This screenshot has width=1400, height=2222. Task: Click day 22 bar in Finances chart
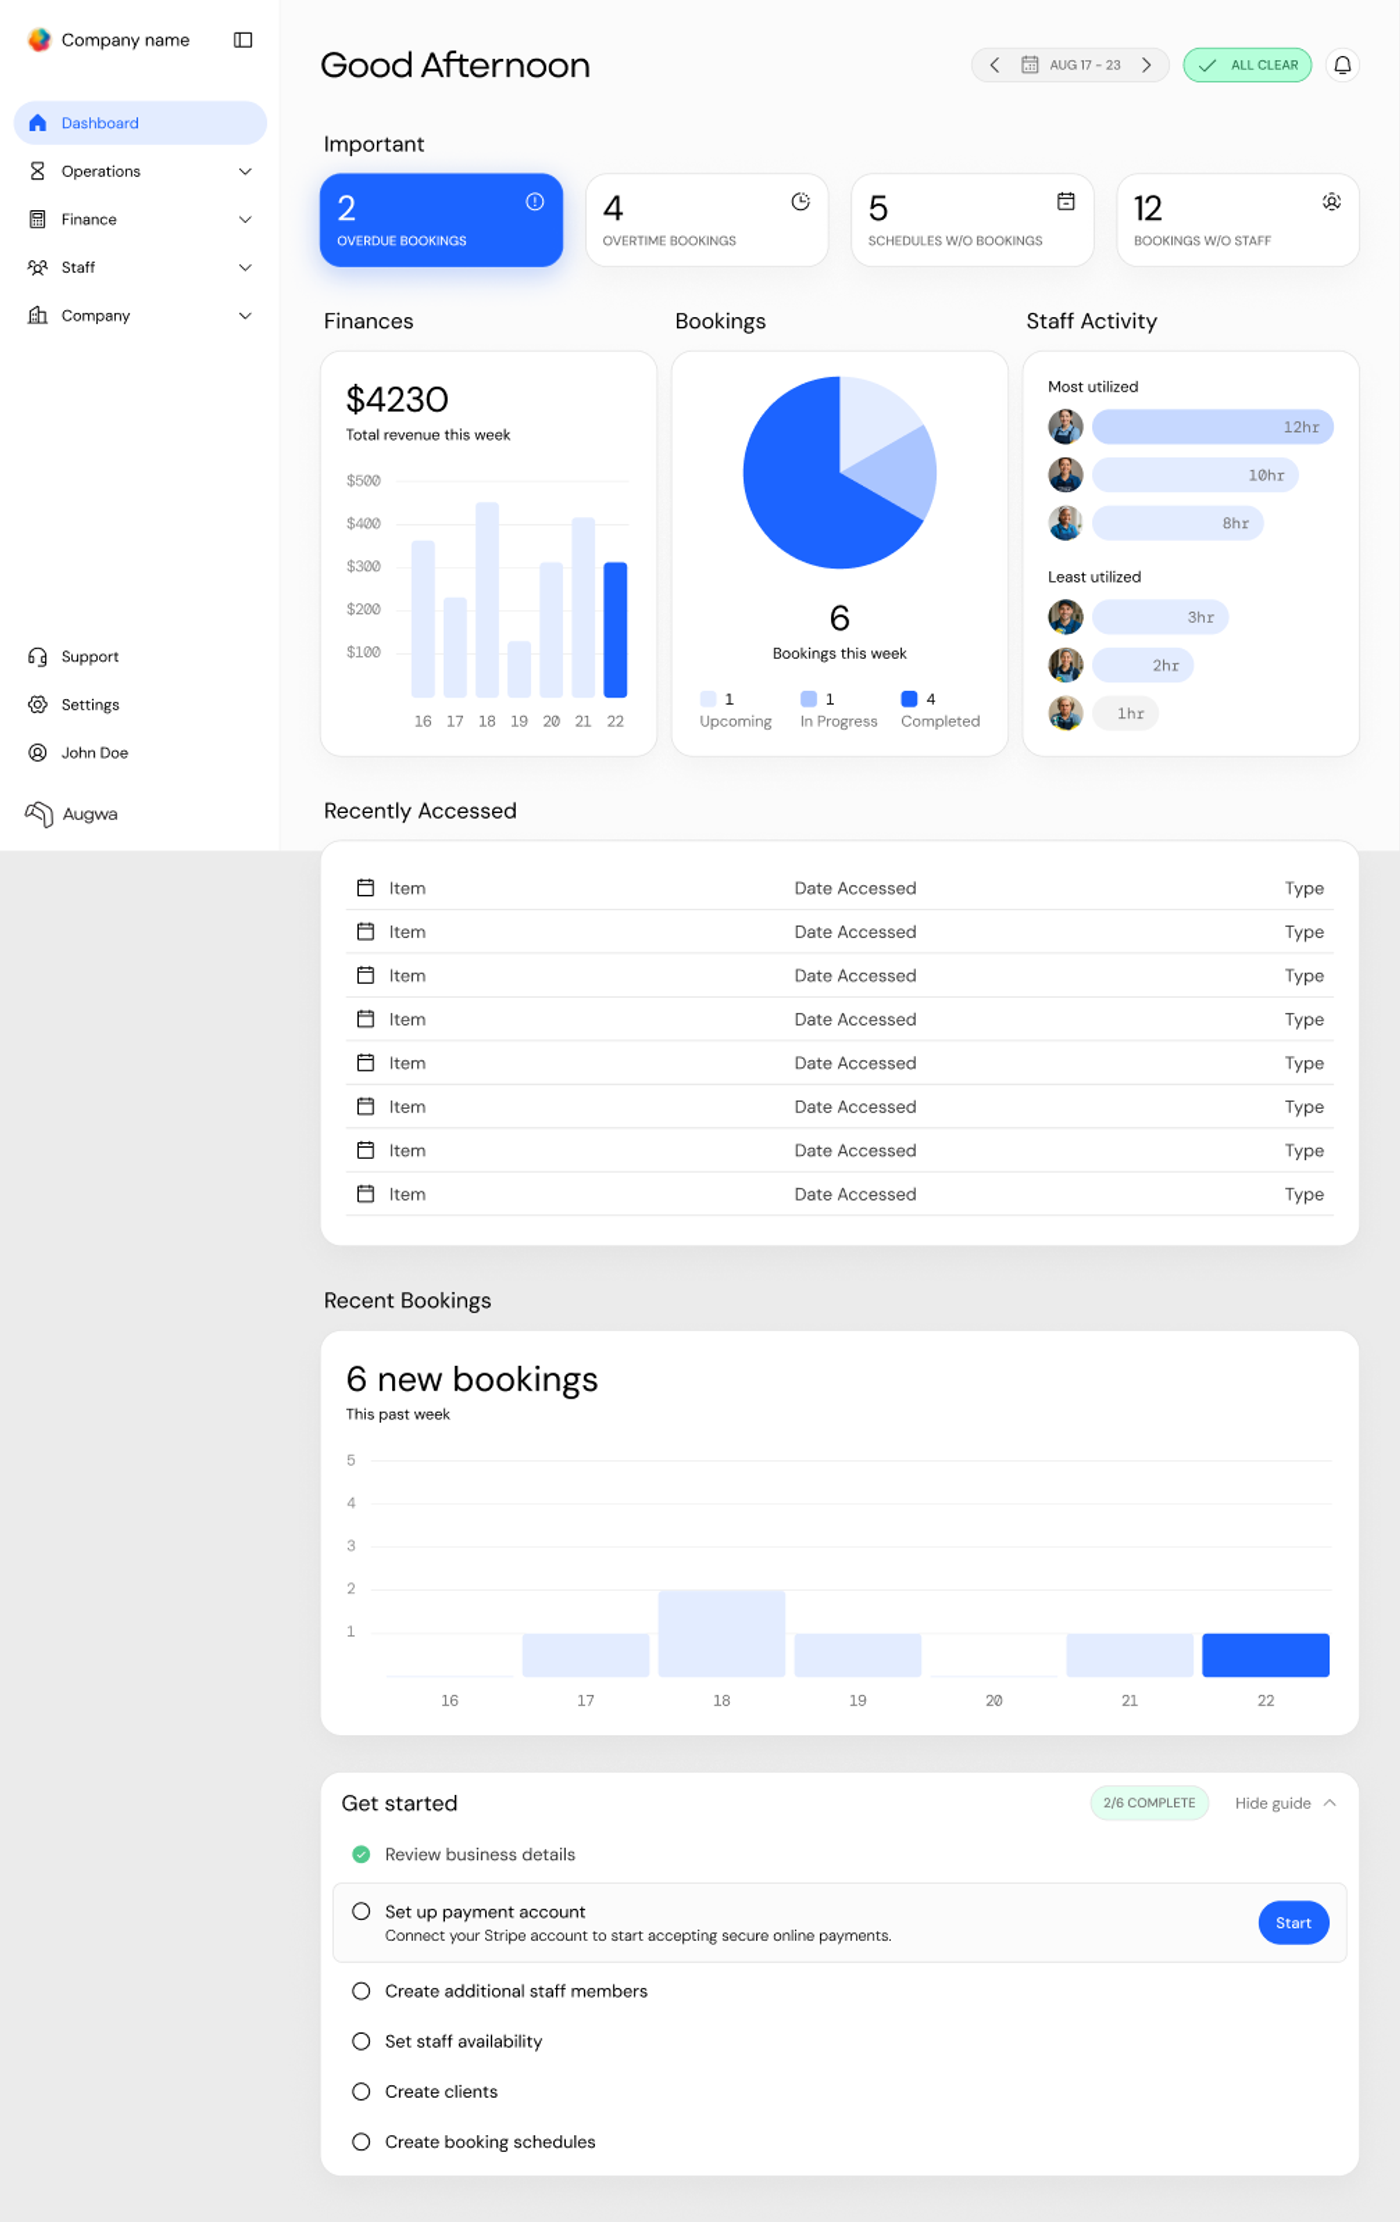click(x=615, y=629)
